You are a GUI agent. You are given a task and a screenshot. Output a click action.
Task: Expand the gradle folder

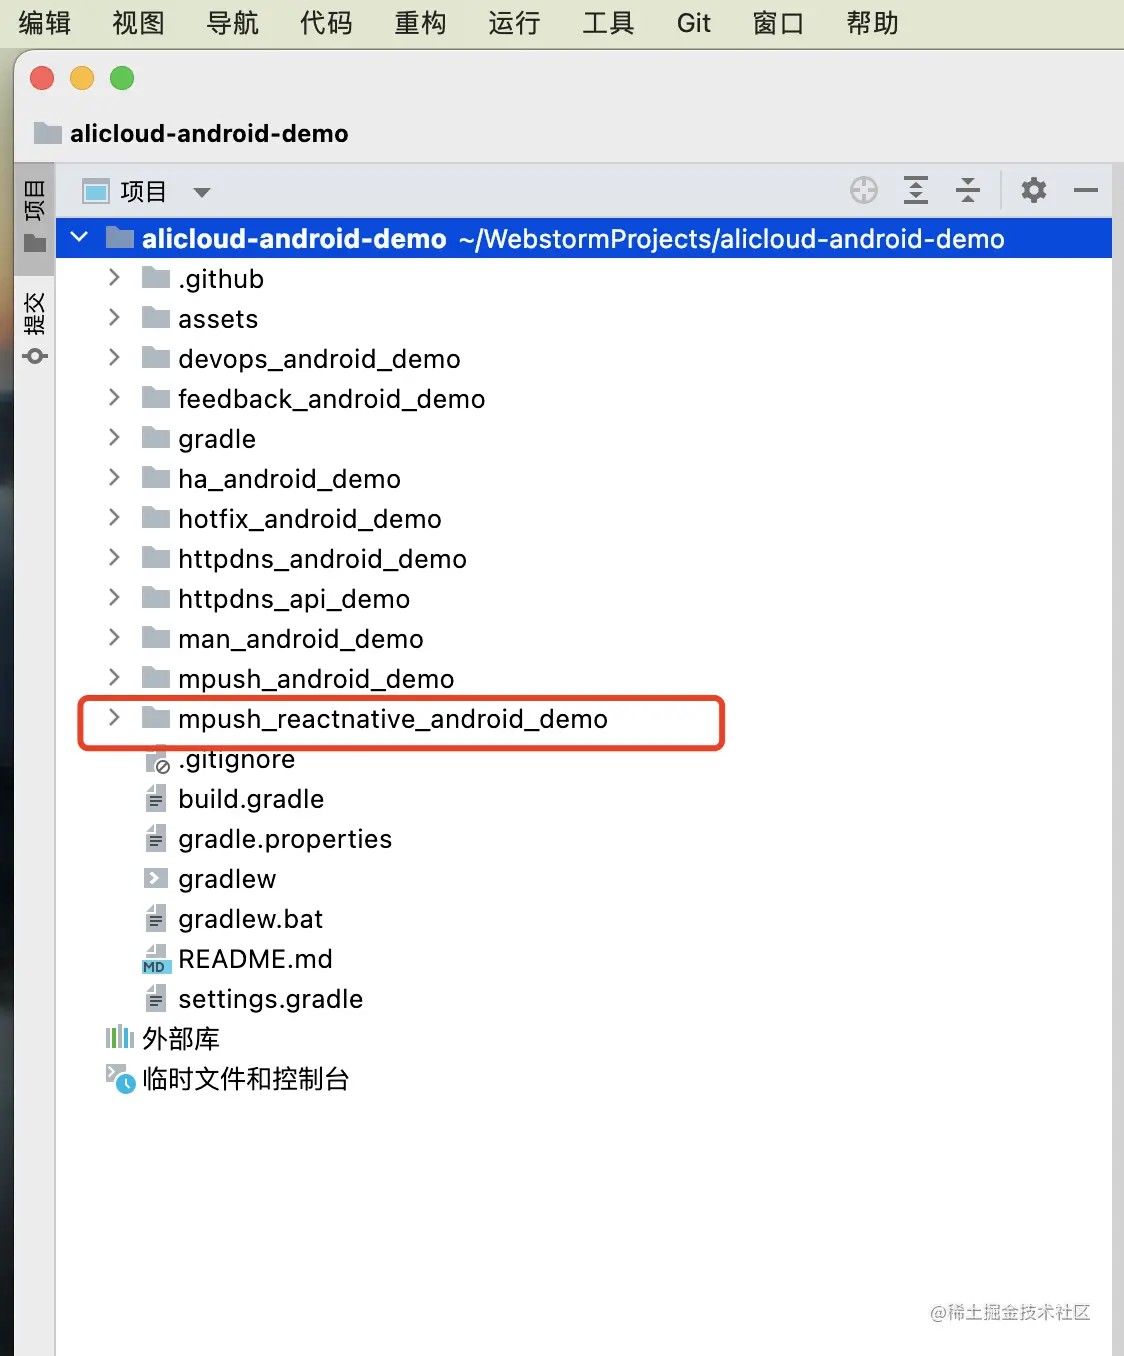click(x=114, y=438)
